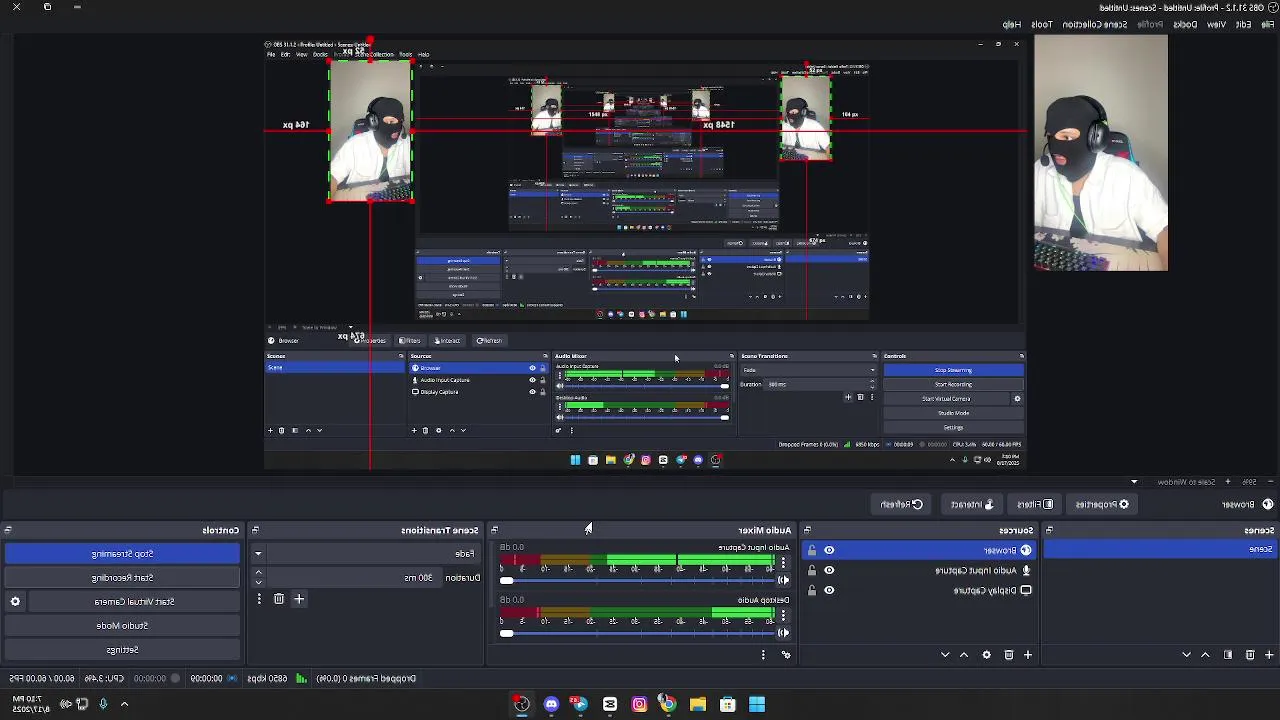1280x720 pixels.
Task: Open File Explorer from the taskbar
Action: click(698, 704)
